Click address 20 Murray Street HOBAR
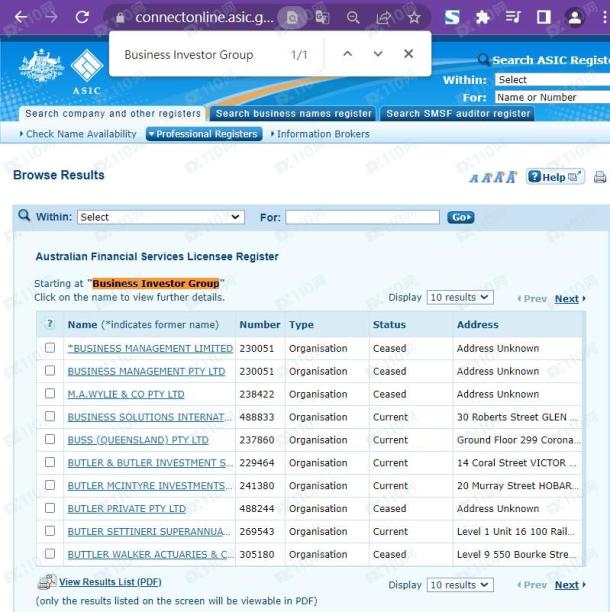Viewport: 610px width, 612px height. (518, 486)
